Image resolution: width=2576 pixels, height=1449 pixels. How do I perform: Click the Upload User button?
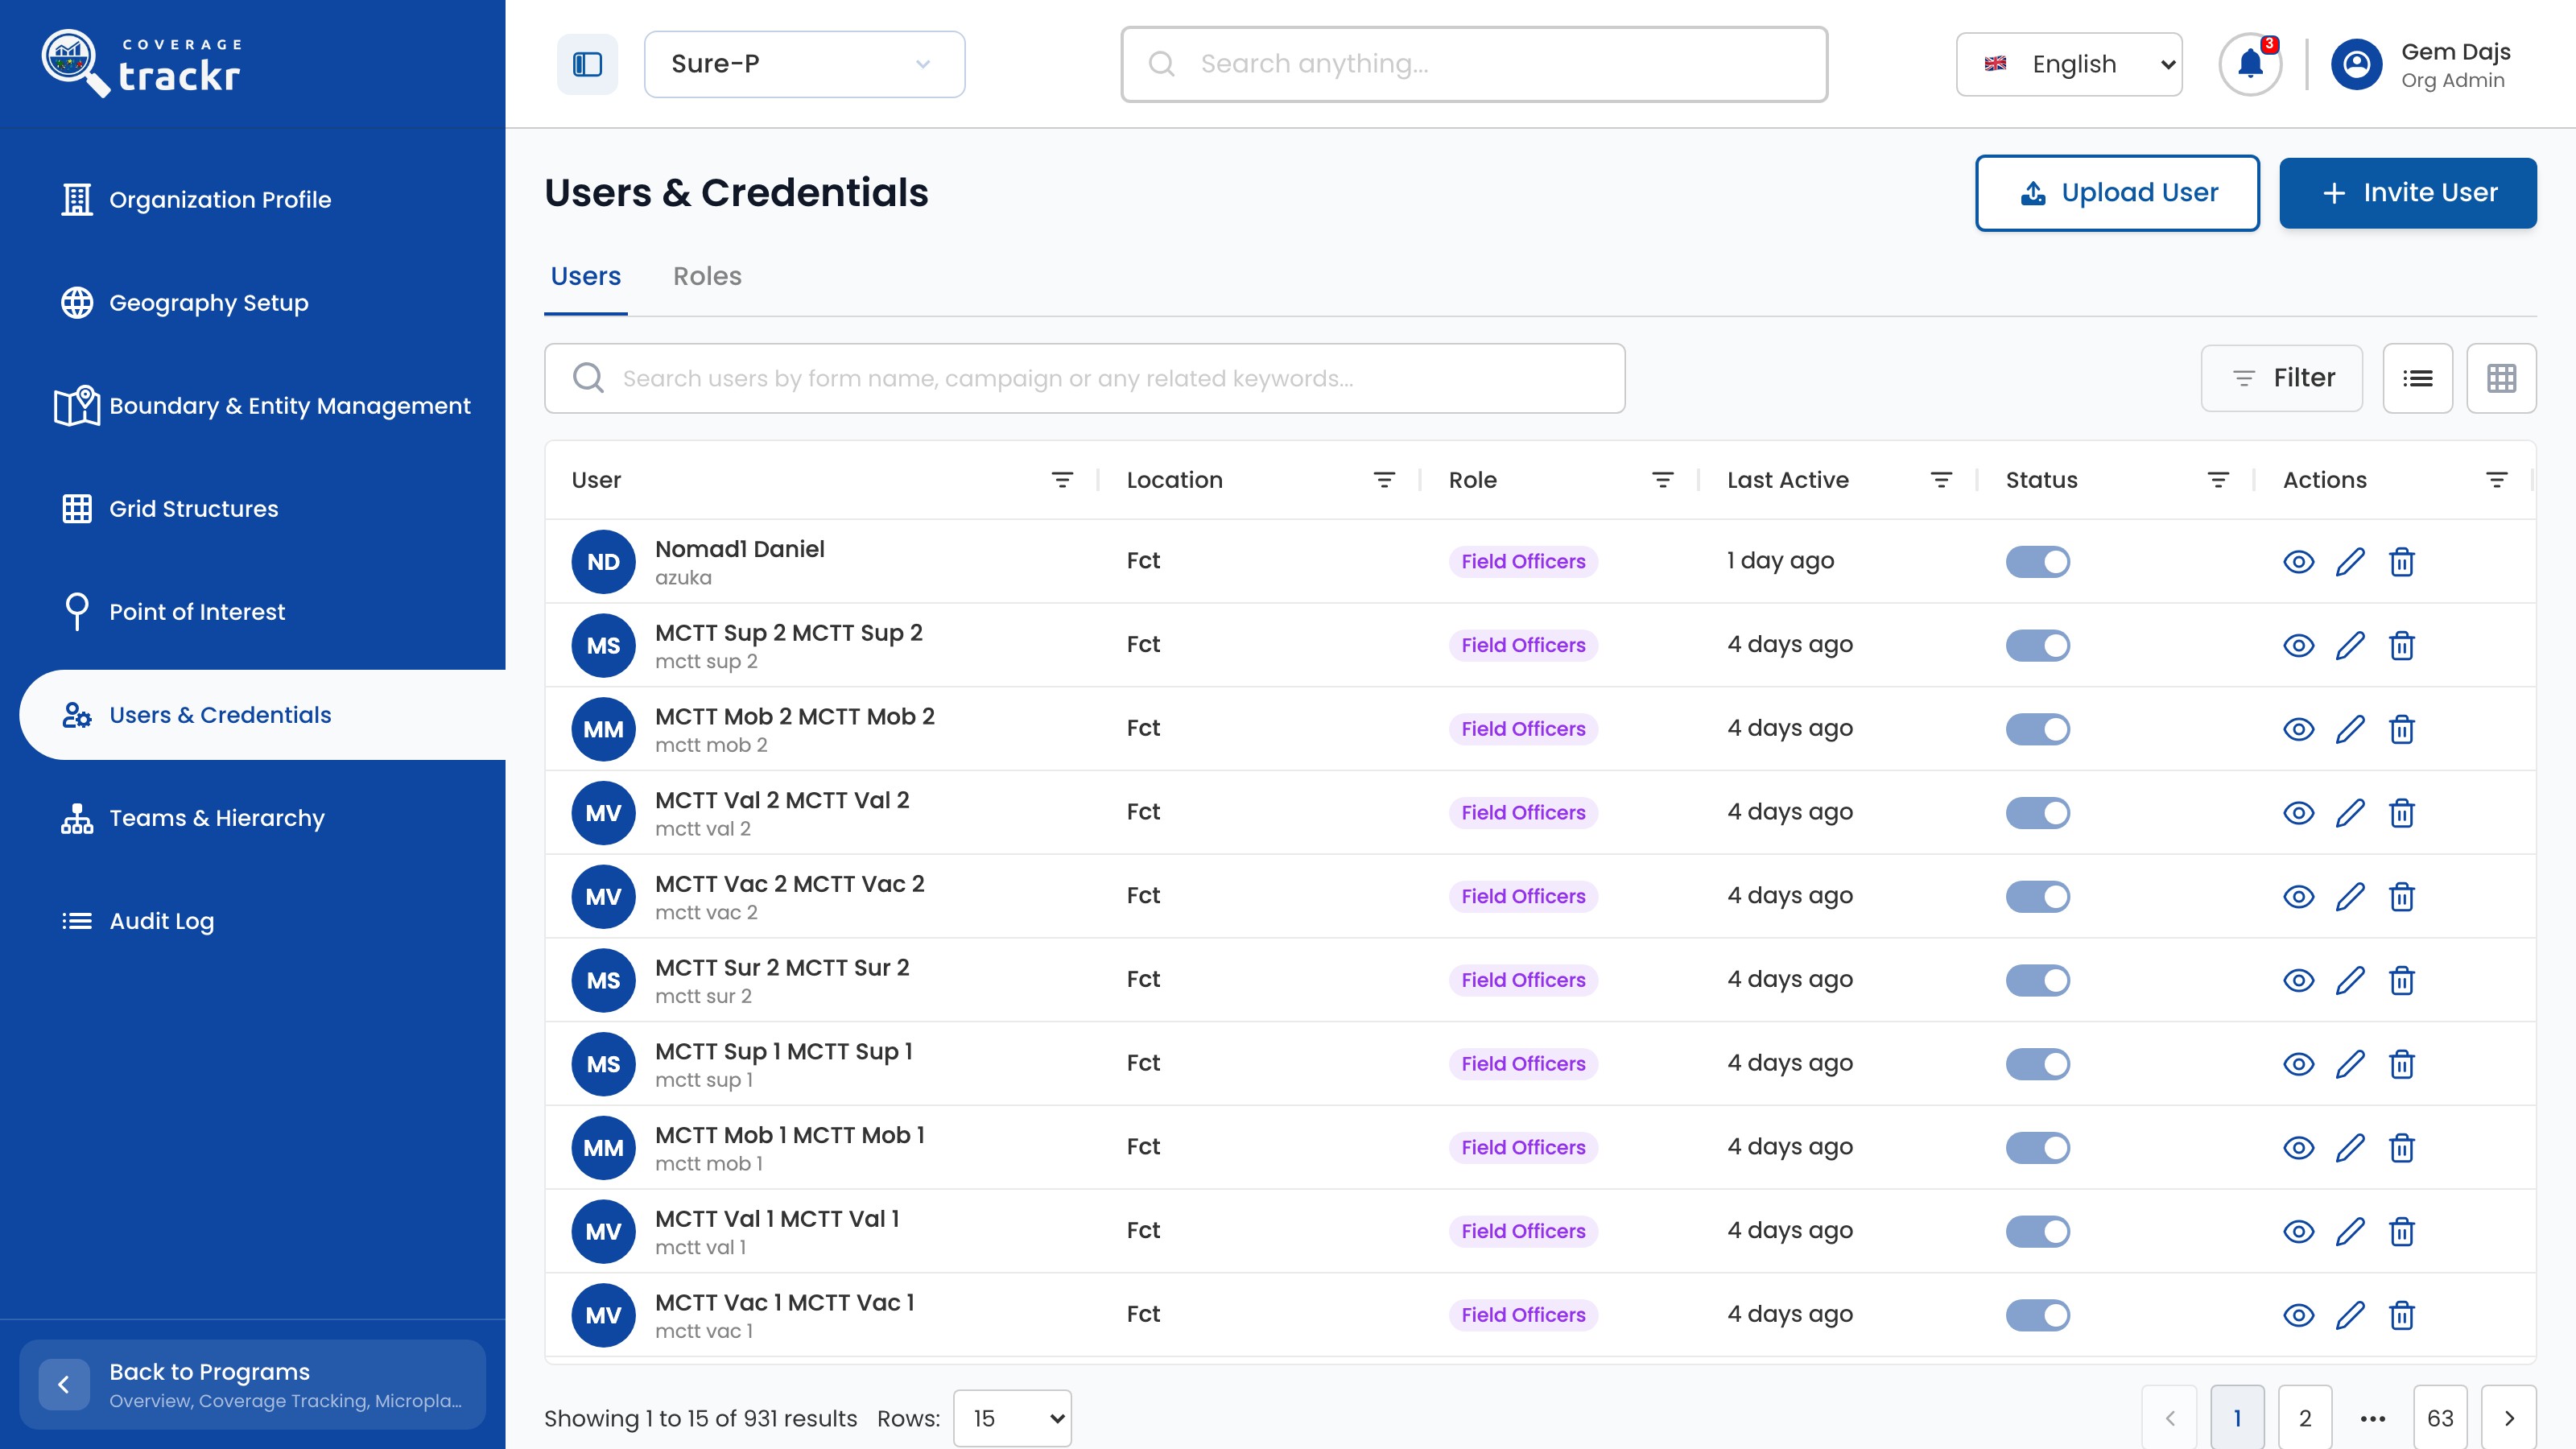pos(2117,193)
